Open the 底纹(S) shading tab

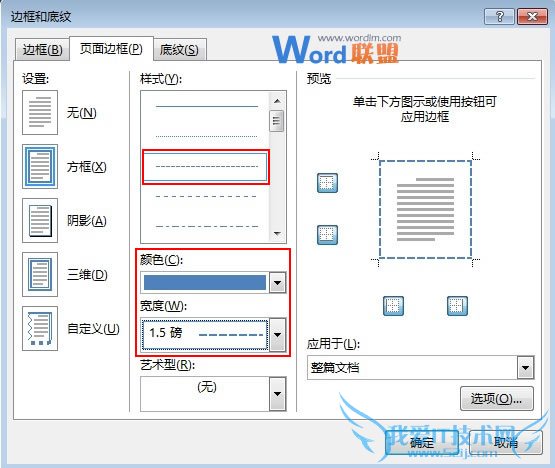coord(179,50)
